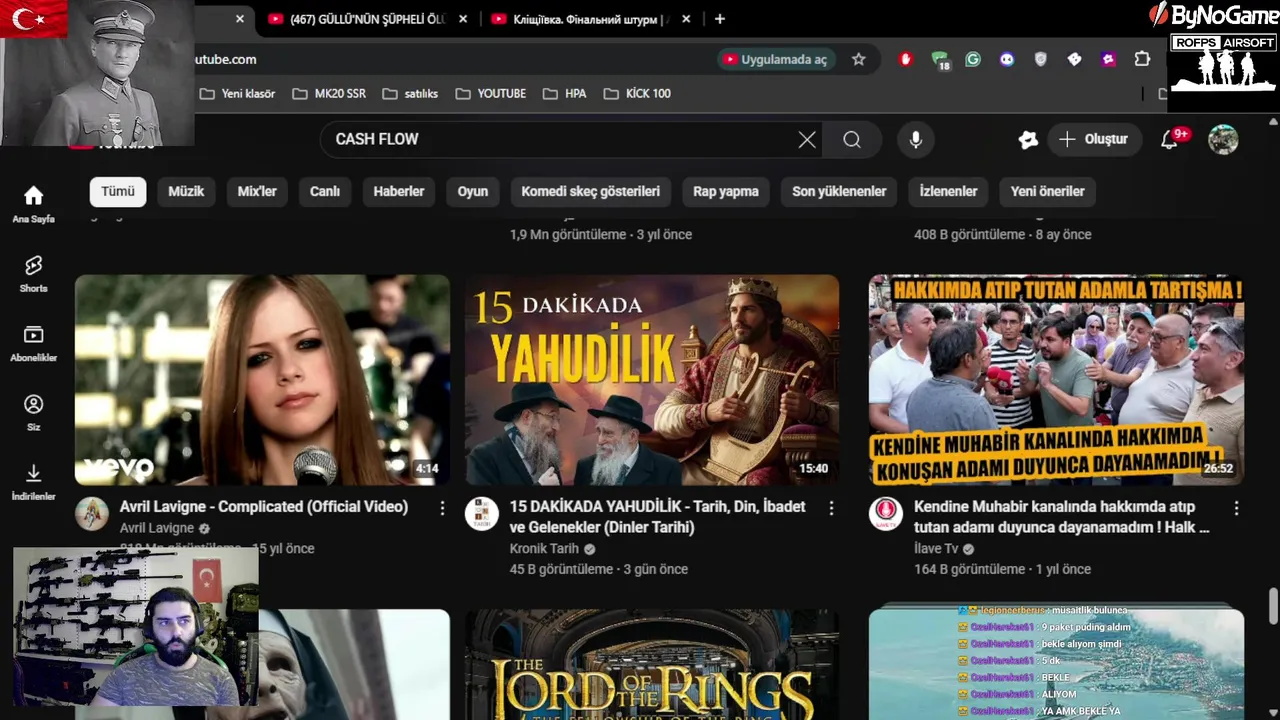
Task: Click the İlave Tv channel avatar
Action: coord(886,514)
